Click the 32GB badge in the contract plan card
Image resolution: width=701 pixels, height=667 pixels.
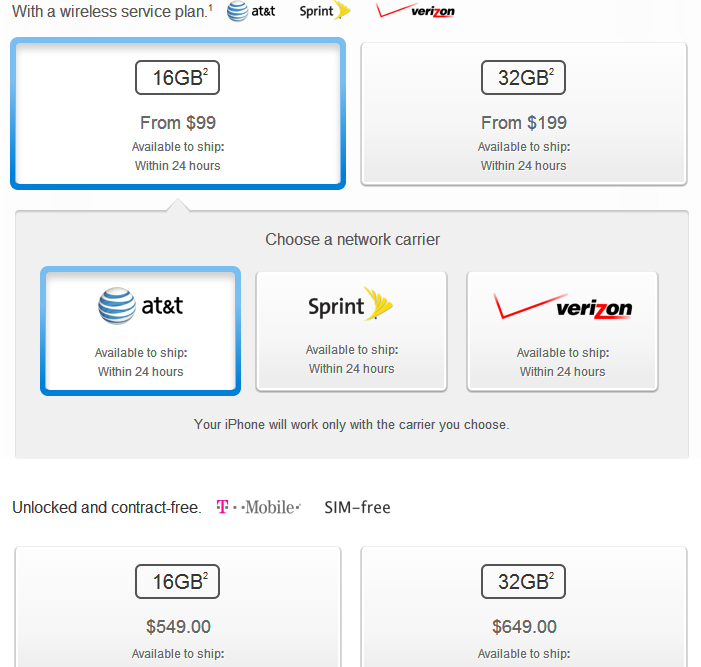524,77
